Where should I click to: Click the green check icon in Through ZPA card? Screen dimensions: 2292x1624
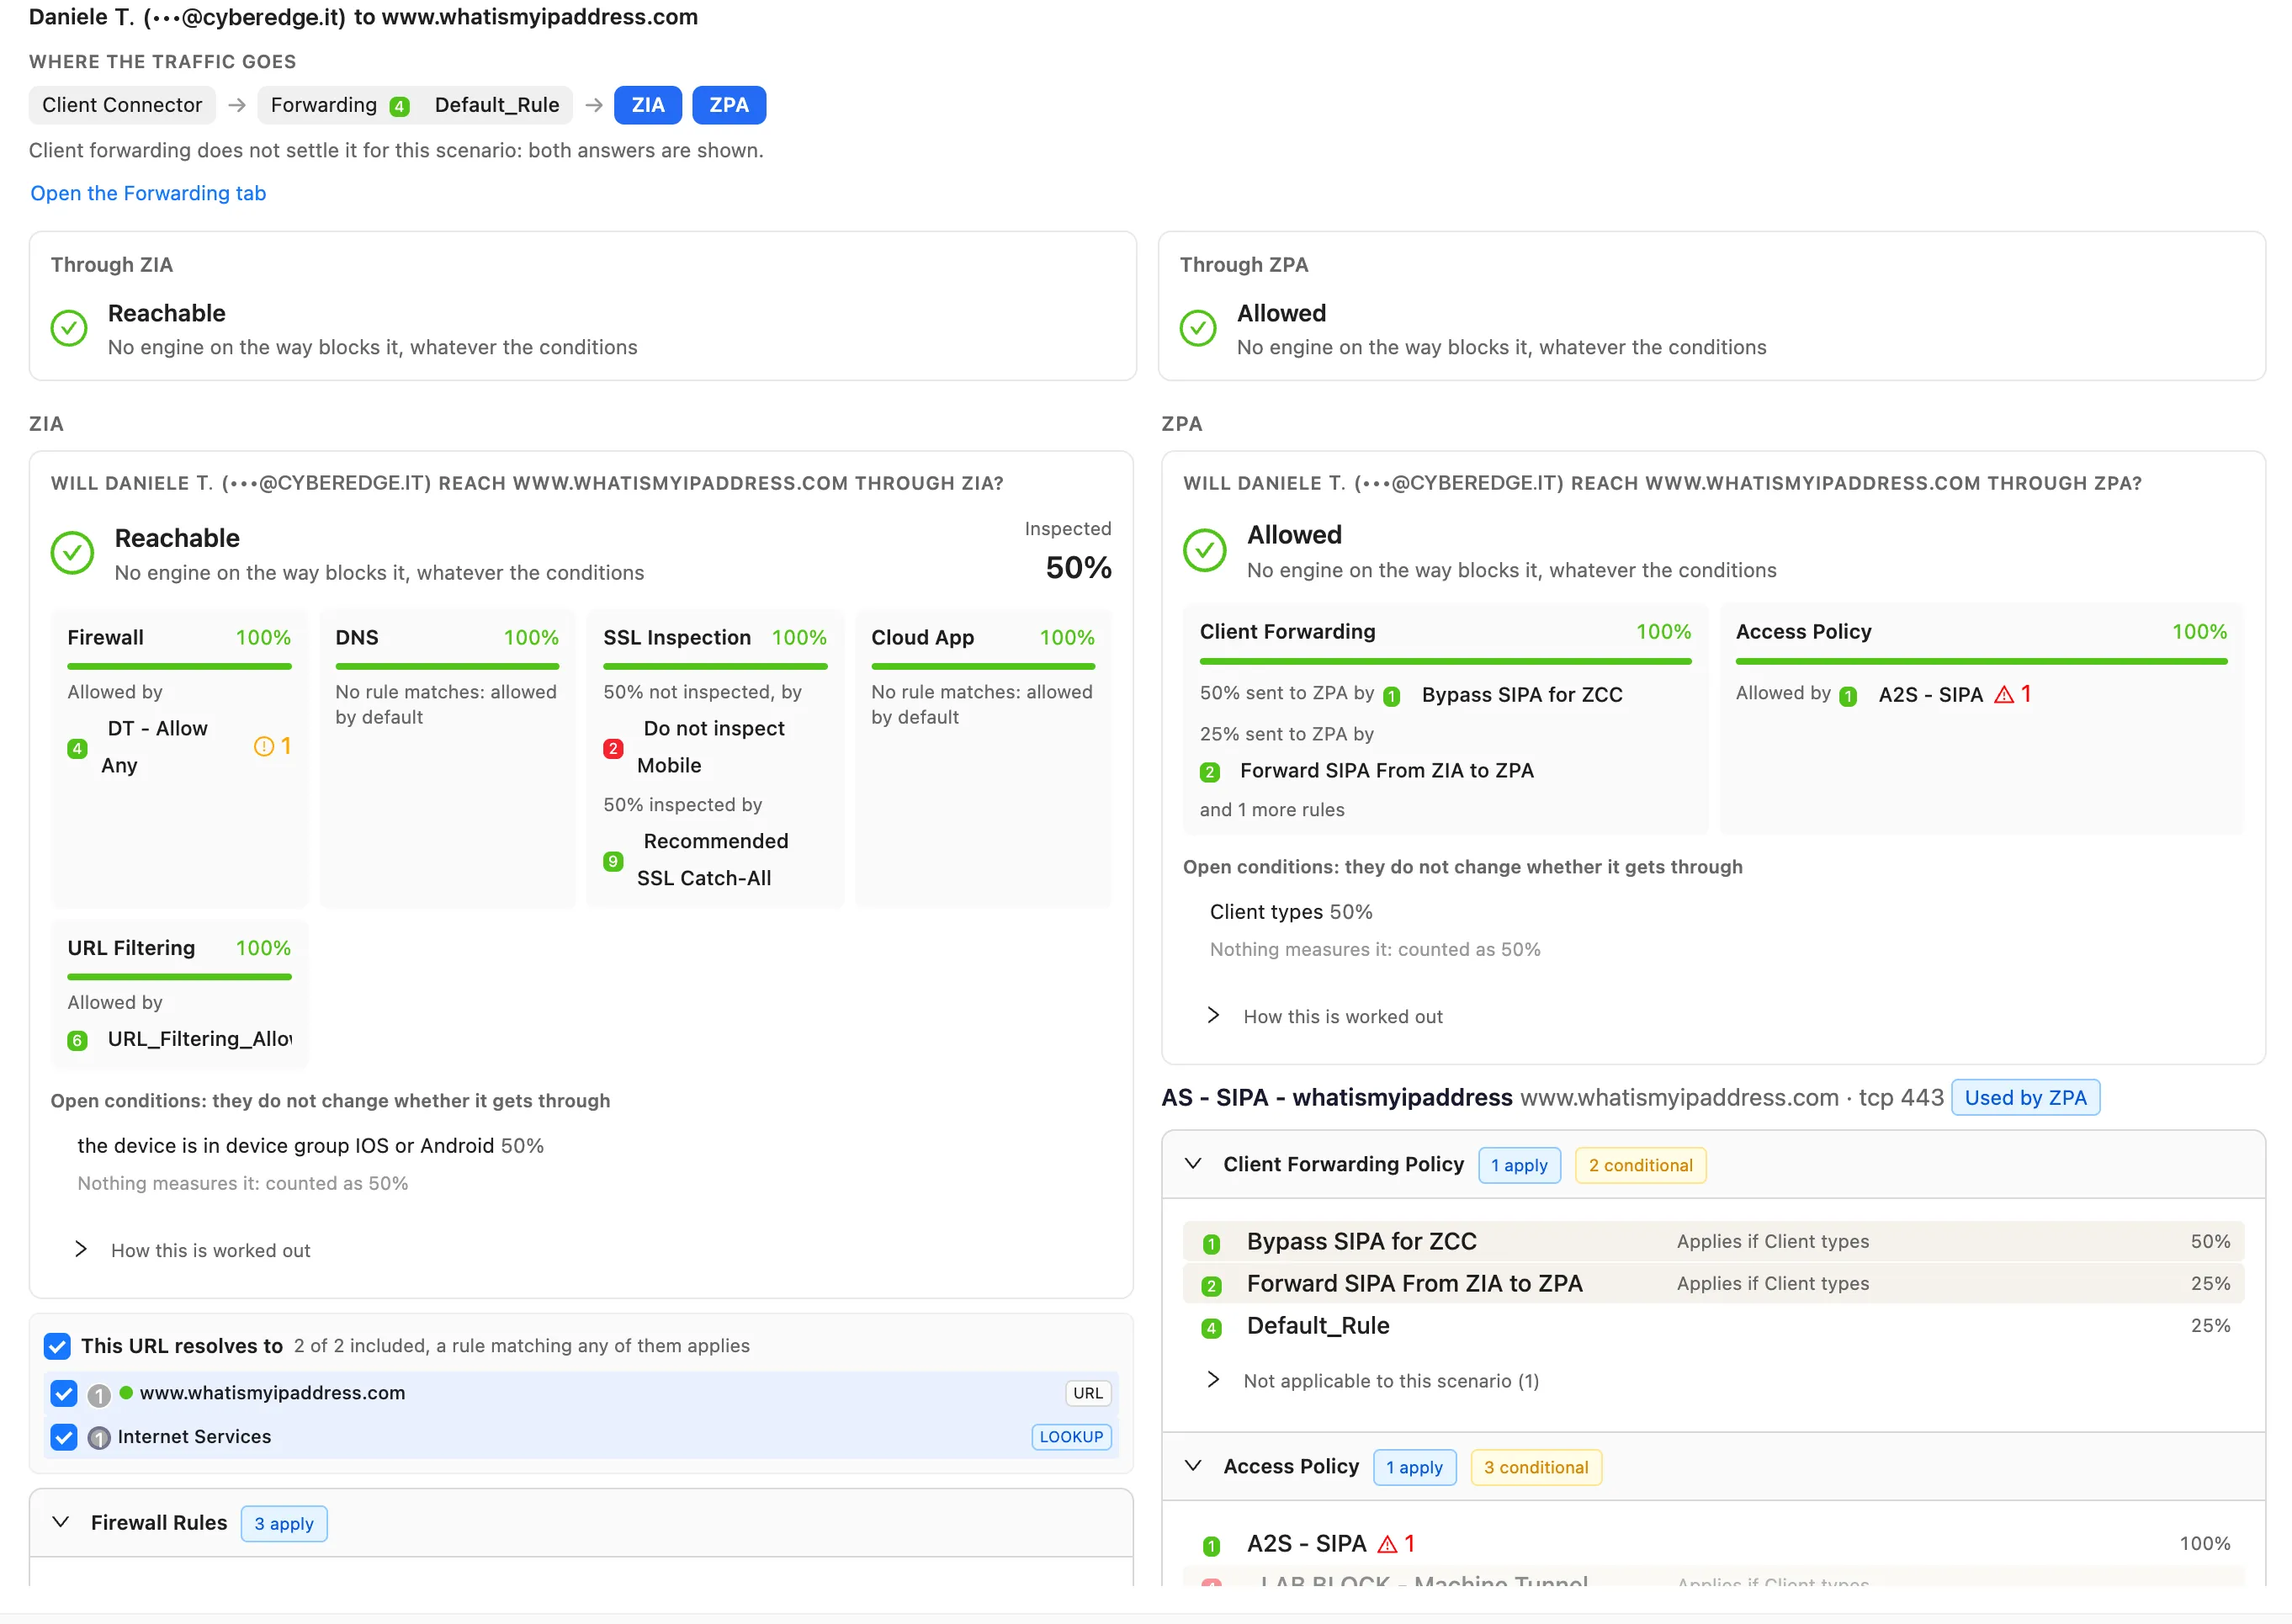point(1198,328)
